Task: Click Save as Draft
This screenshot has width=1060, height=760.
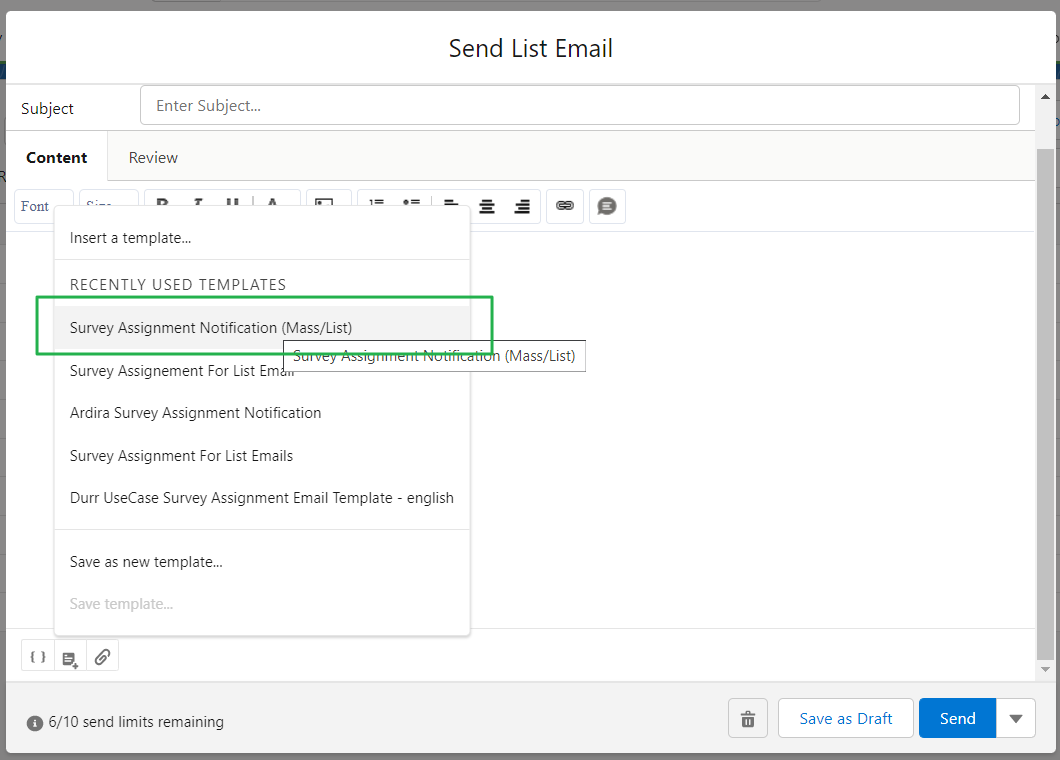Action: (845, 718)
